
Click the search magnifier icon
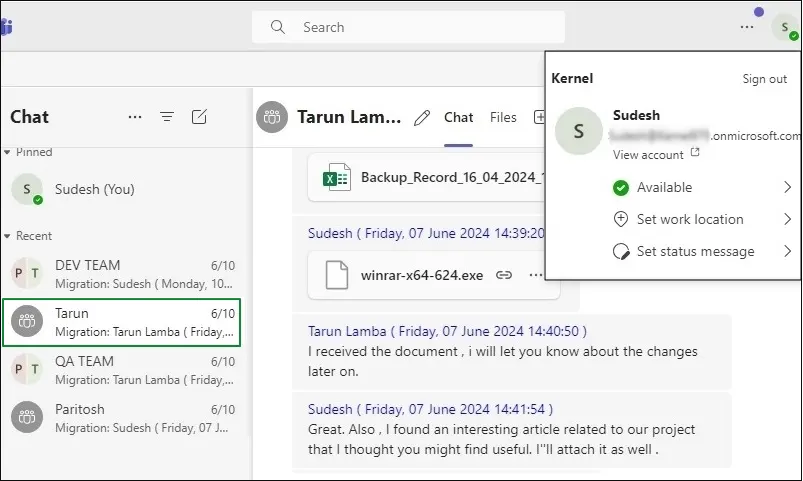pyautogui.click(x=278, y=27)
